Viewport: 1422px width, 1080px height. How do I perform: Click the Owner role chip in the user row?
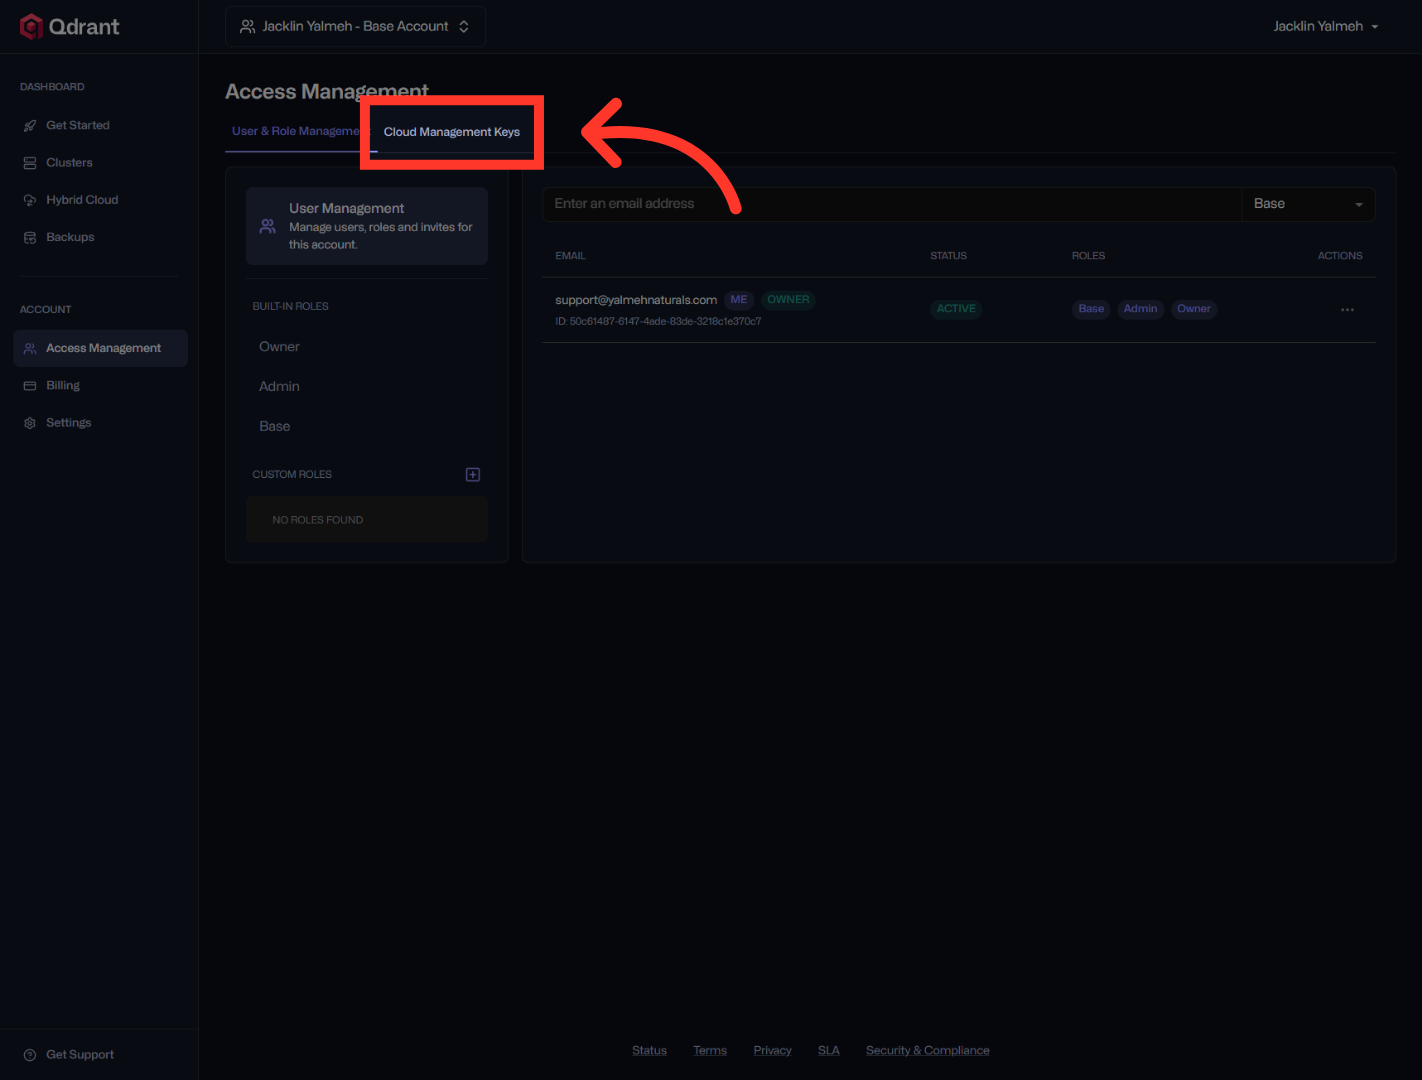click(1194, 309)
